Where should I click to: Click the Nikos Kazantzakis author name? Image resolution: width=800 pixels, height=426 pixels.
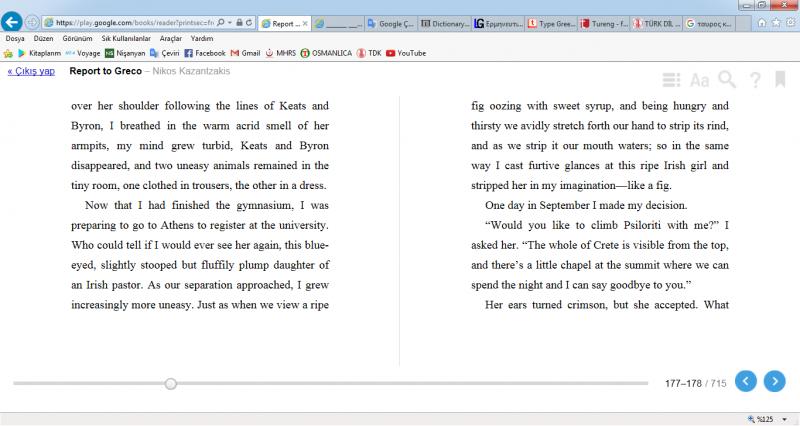point(191,71)
